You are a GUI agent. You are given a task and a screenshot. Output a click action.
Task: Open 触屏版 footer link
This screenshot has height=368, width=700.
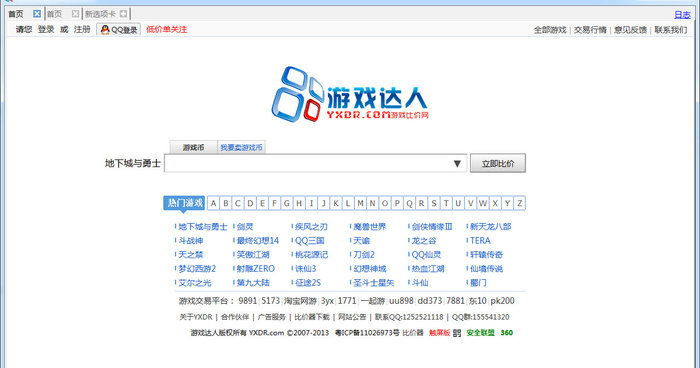pos(439,333)
